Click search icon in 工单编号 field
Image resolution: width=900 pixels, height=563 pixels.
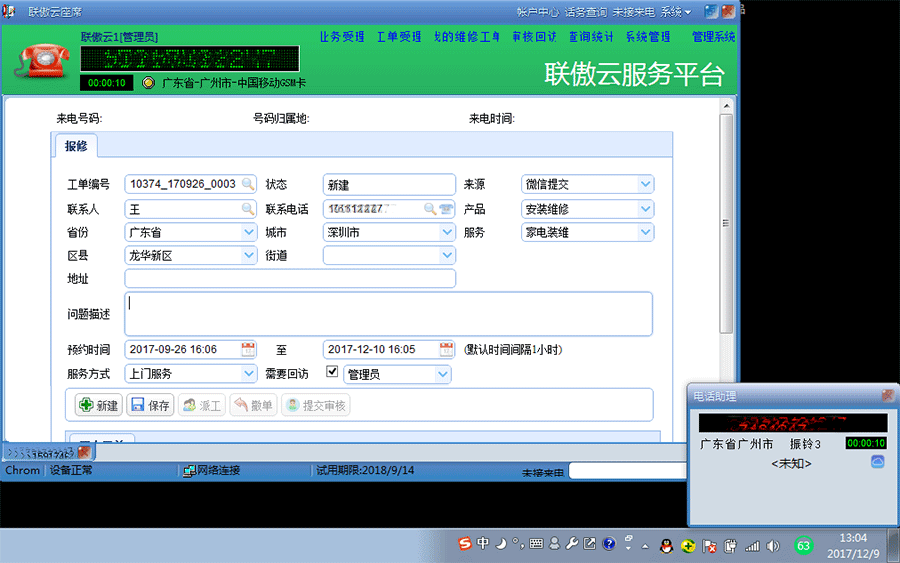(247, 184)
